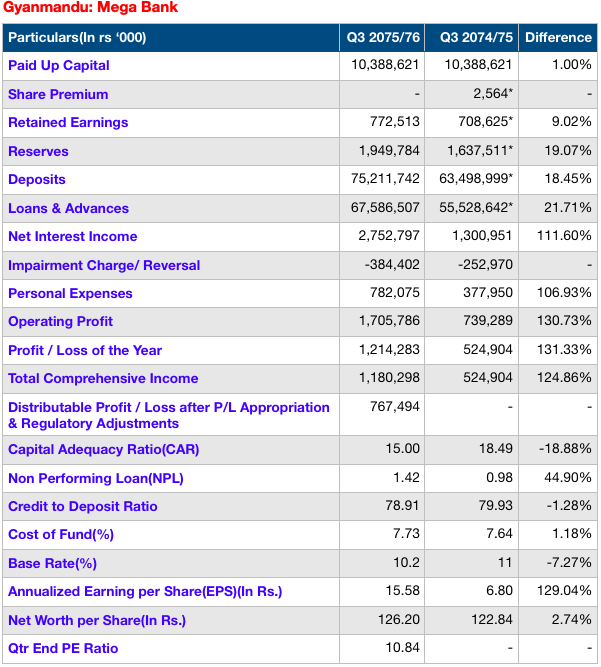Open the 'Non Performing Loan(NPL)' link

[96, 479]
